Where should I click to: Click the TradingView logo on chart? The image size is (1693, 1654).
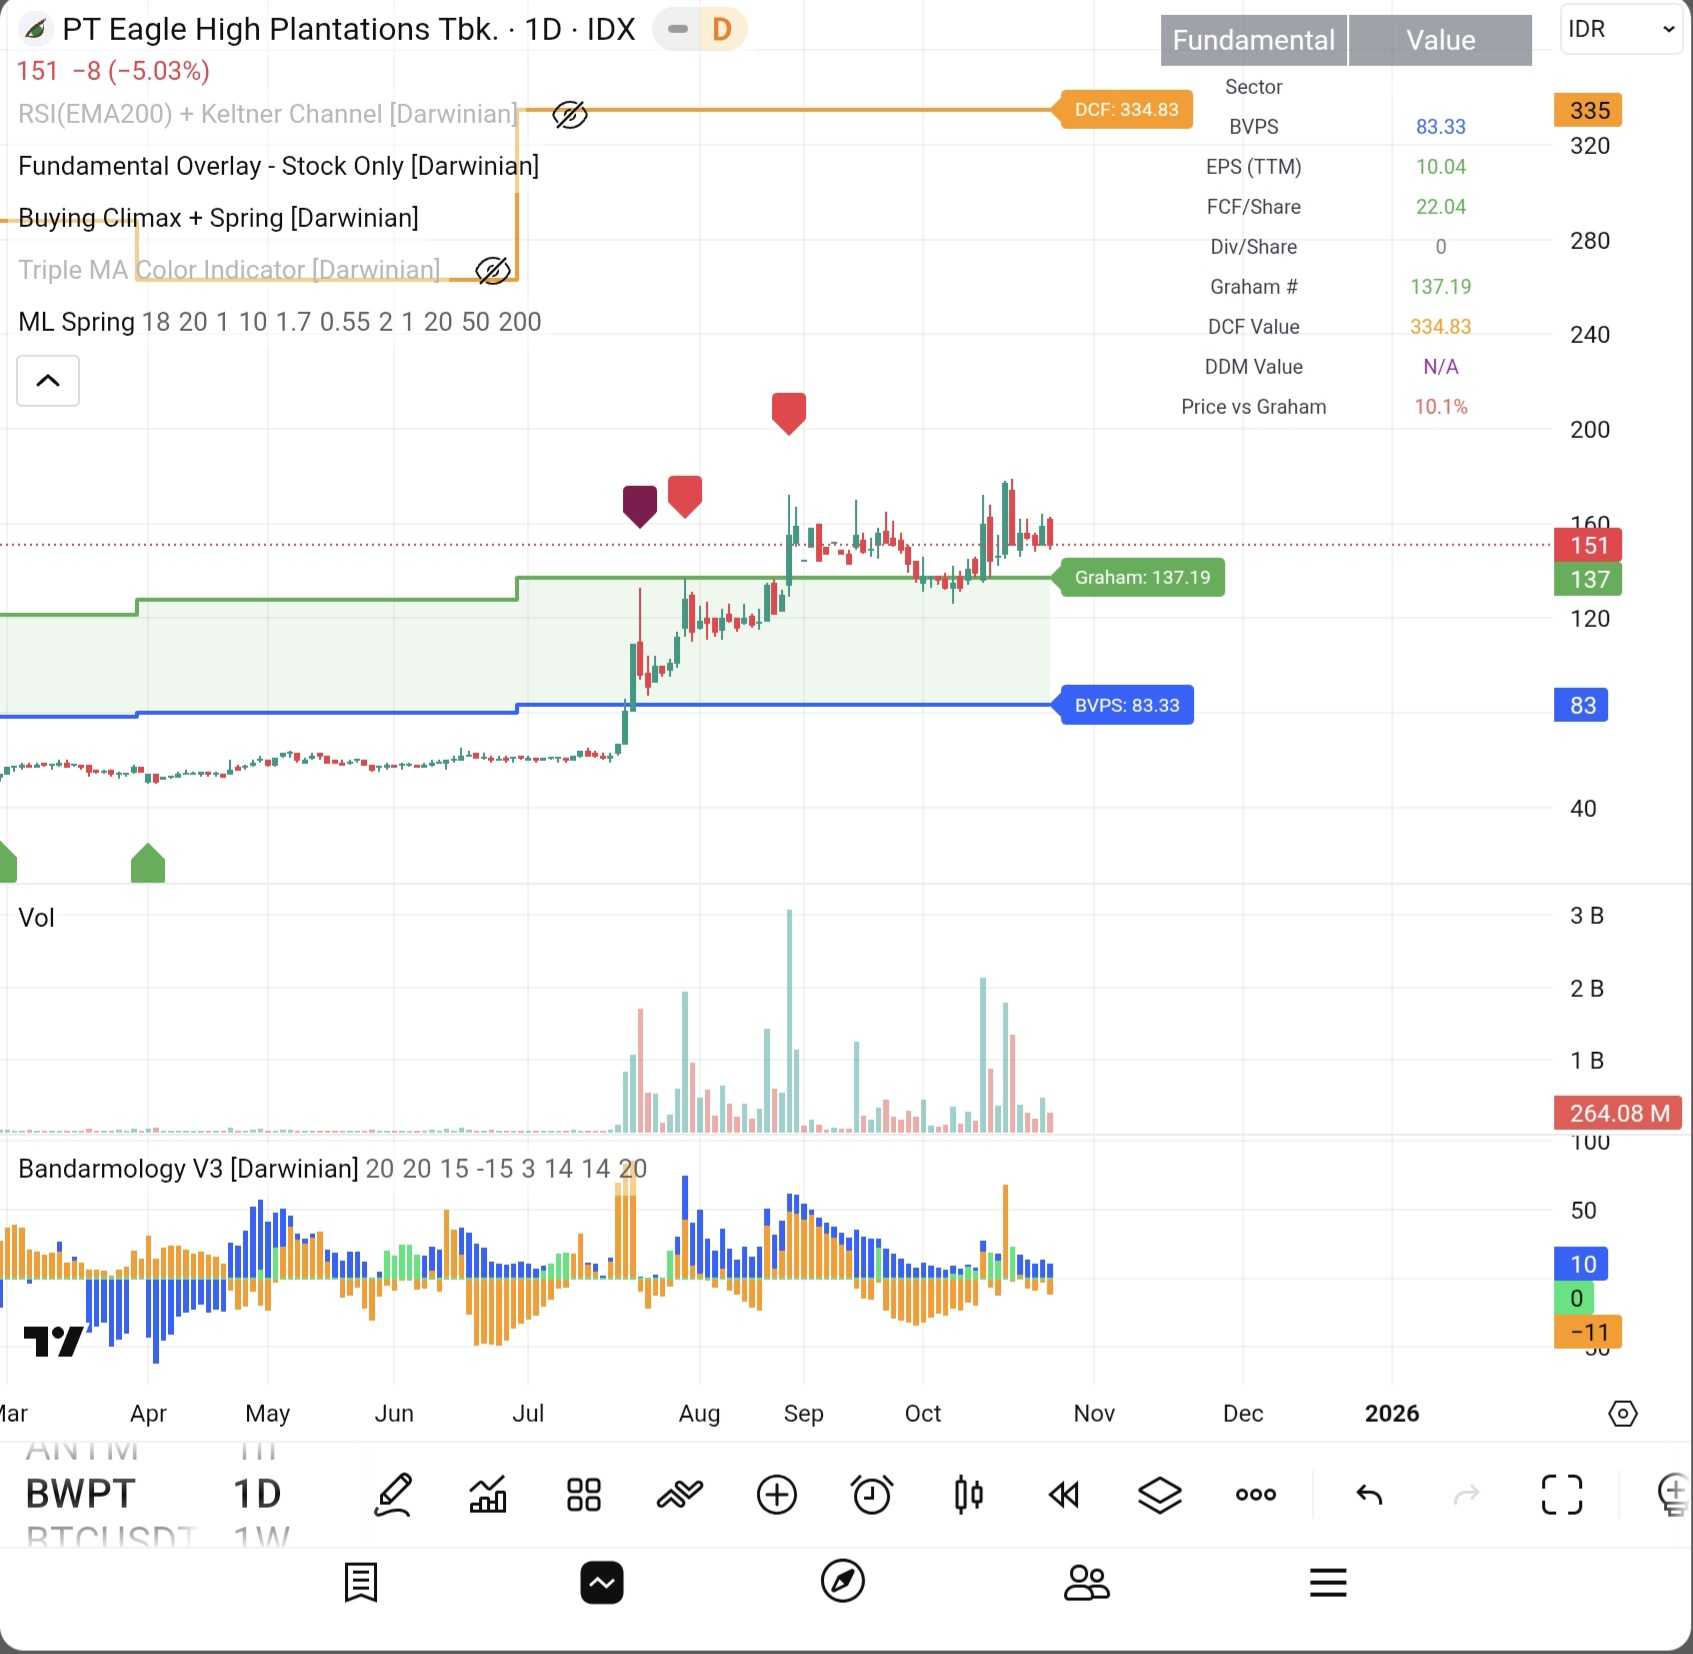53,1340
